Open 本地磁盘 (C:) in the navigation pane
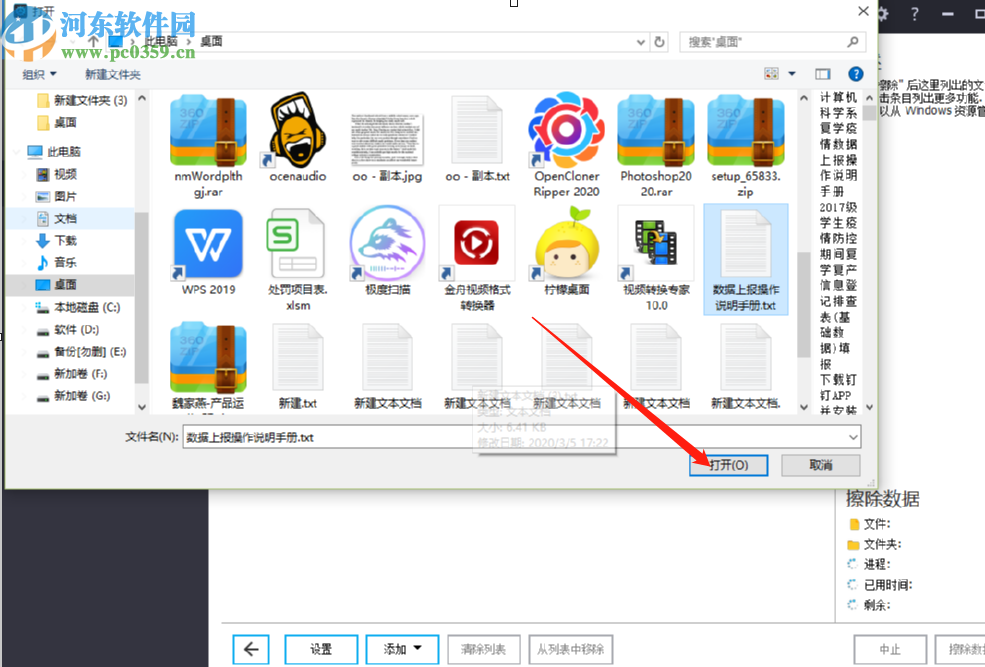The image size is (985, 667). 78,307
